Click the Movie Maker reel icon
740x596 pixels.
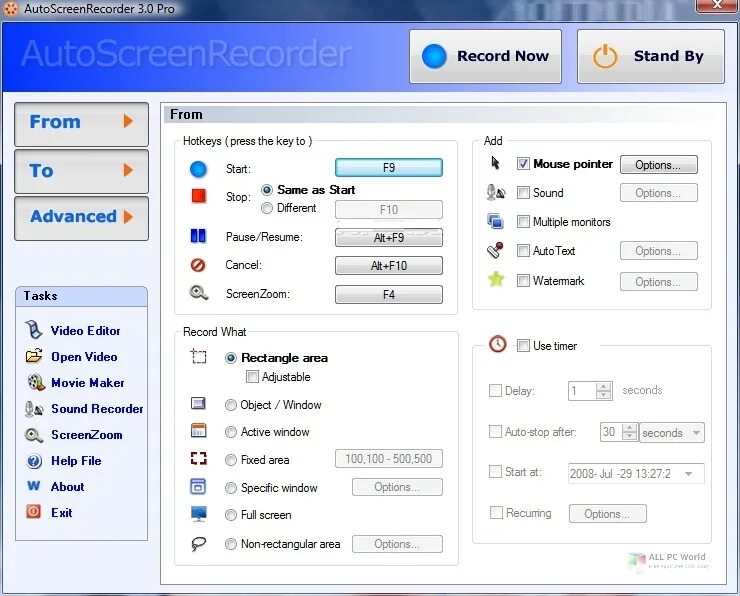[35, 382]
